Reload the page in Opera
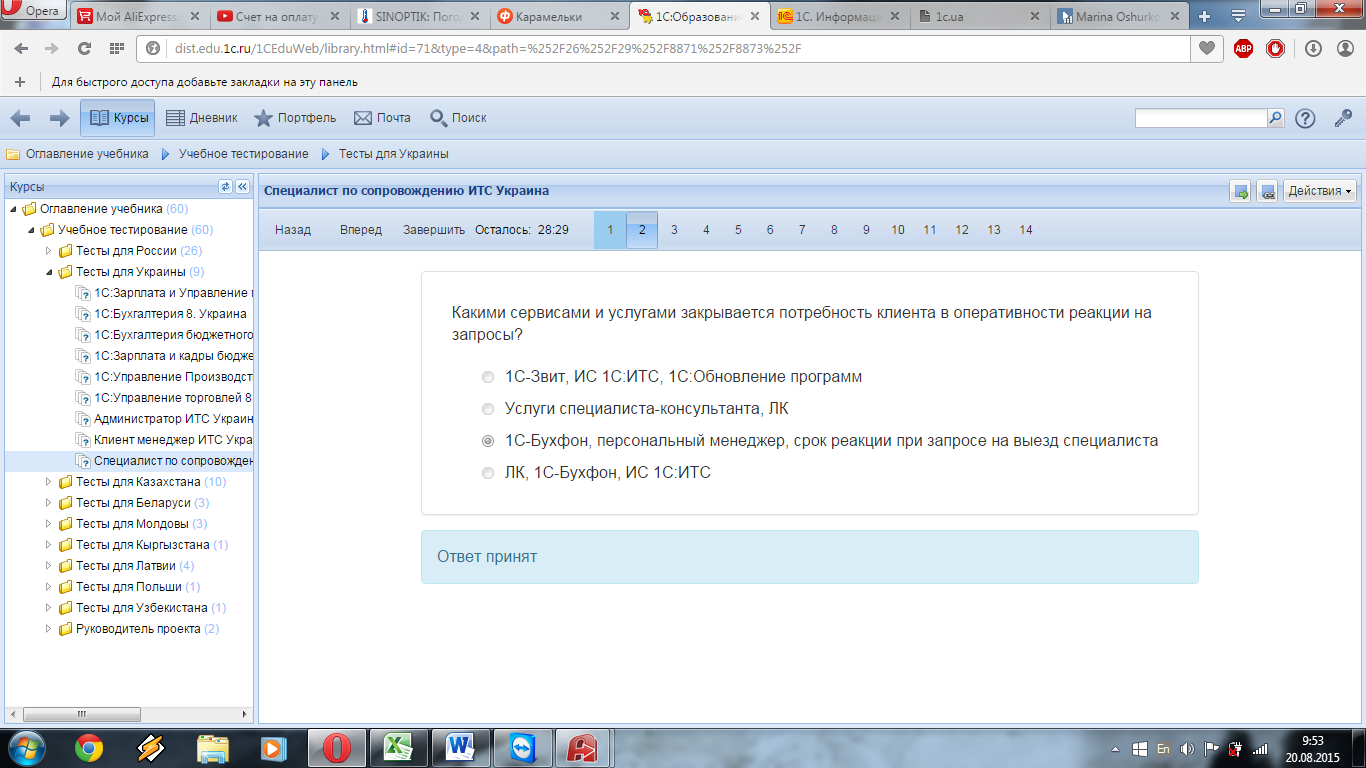 click(x=84, y=48)
